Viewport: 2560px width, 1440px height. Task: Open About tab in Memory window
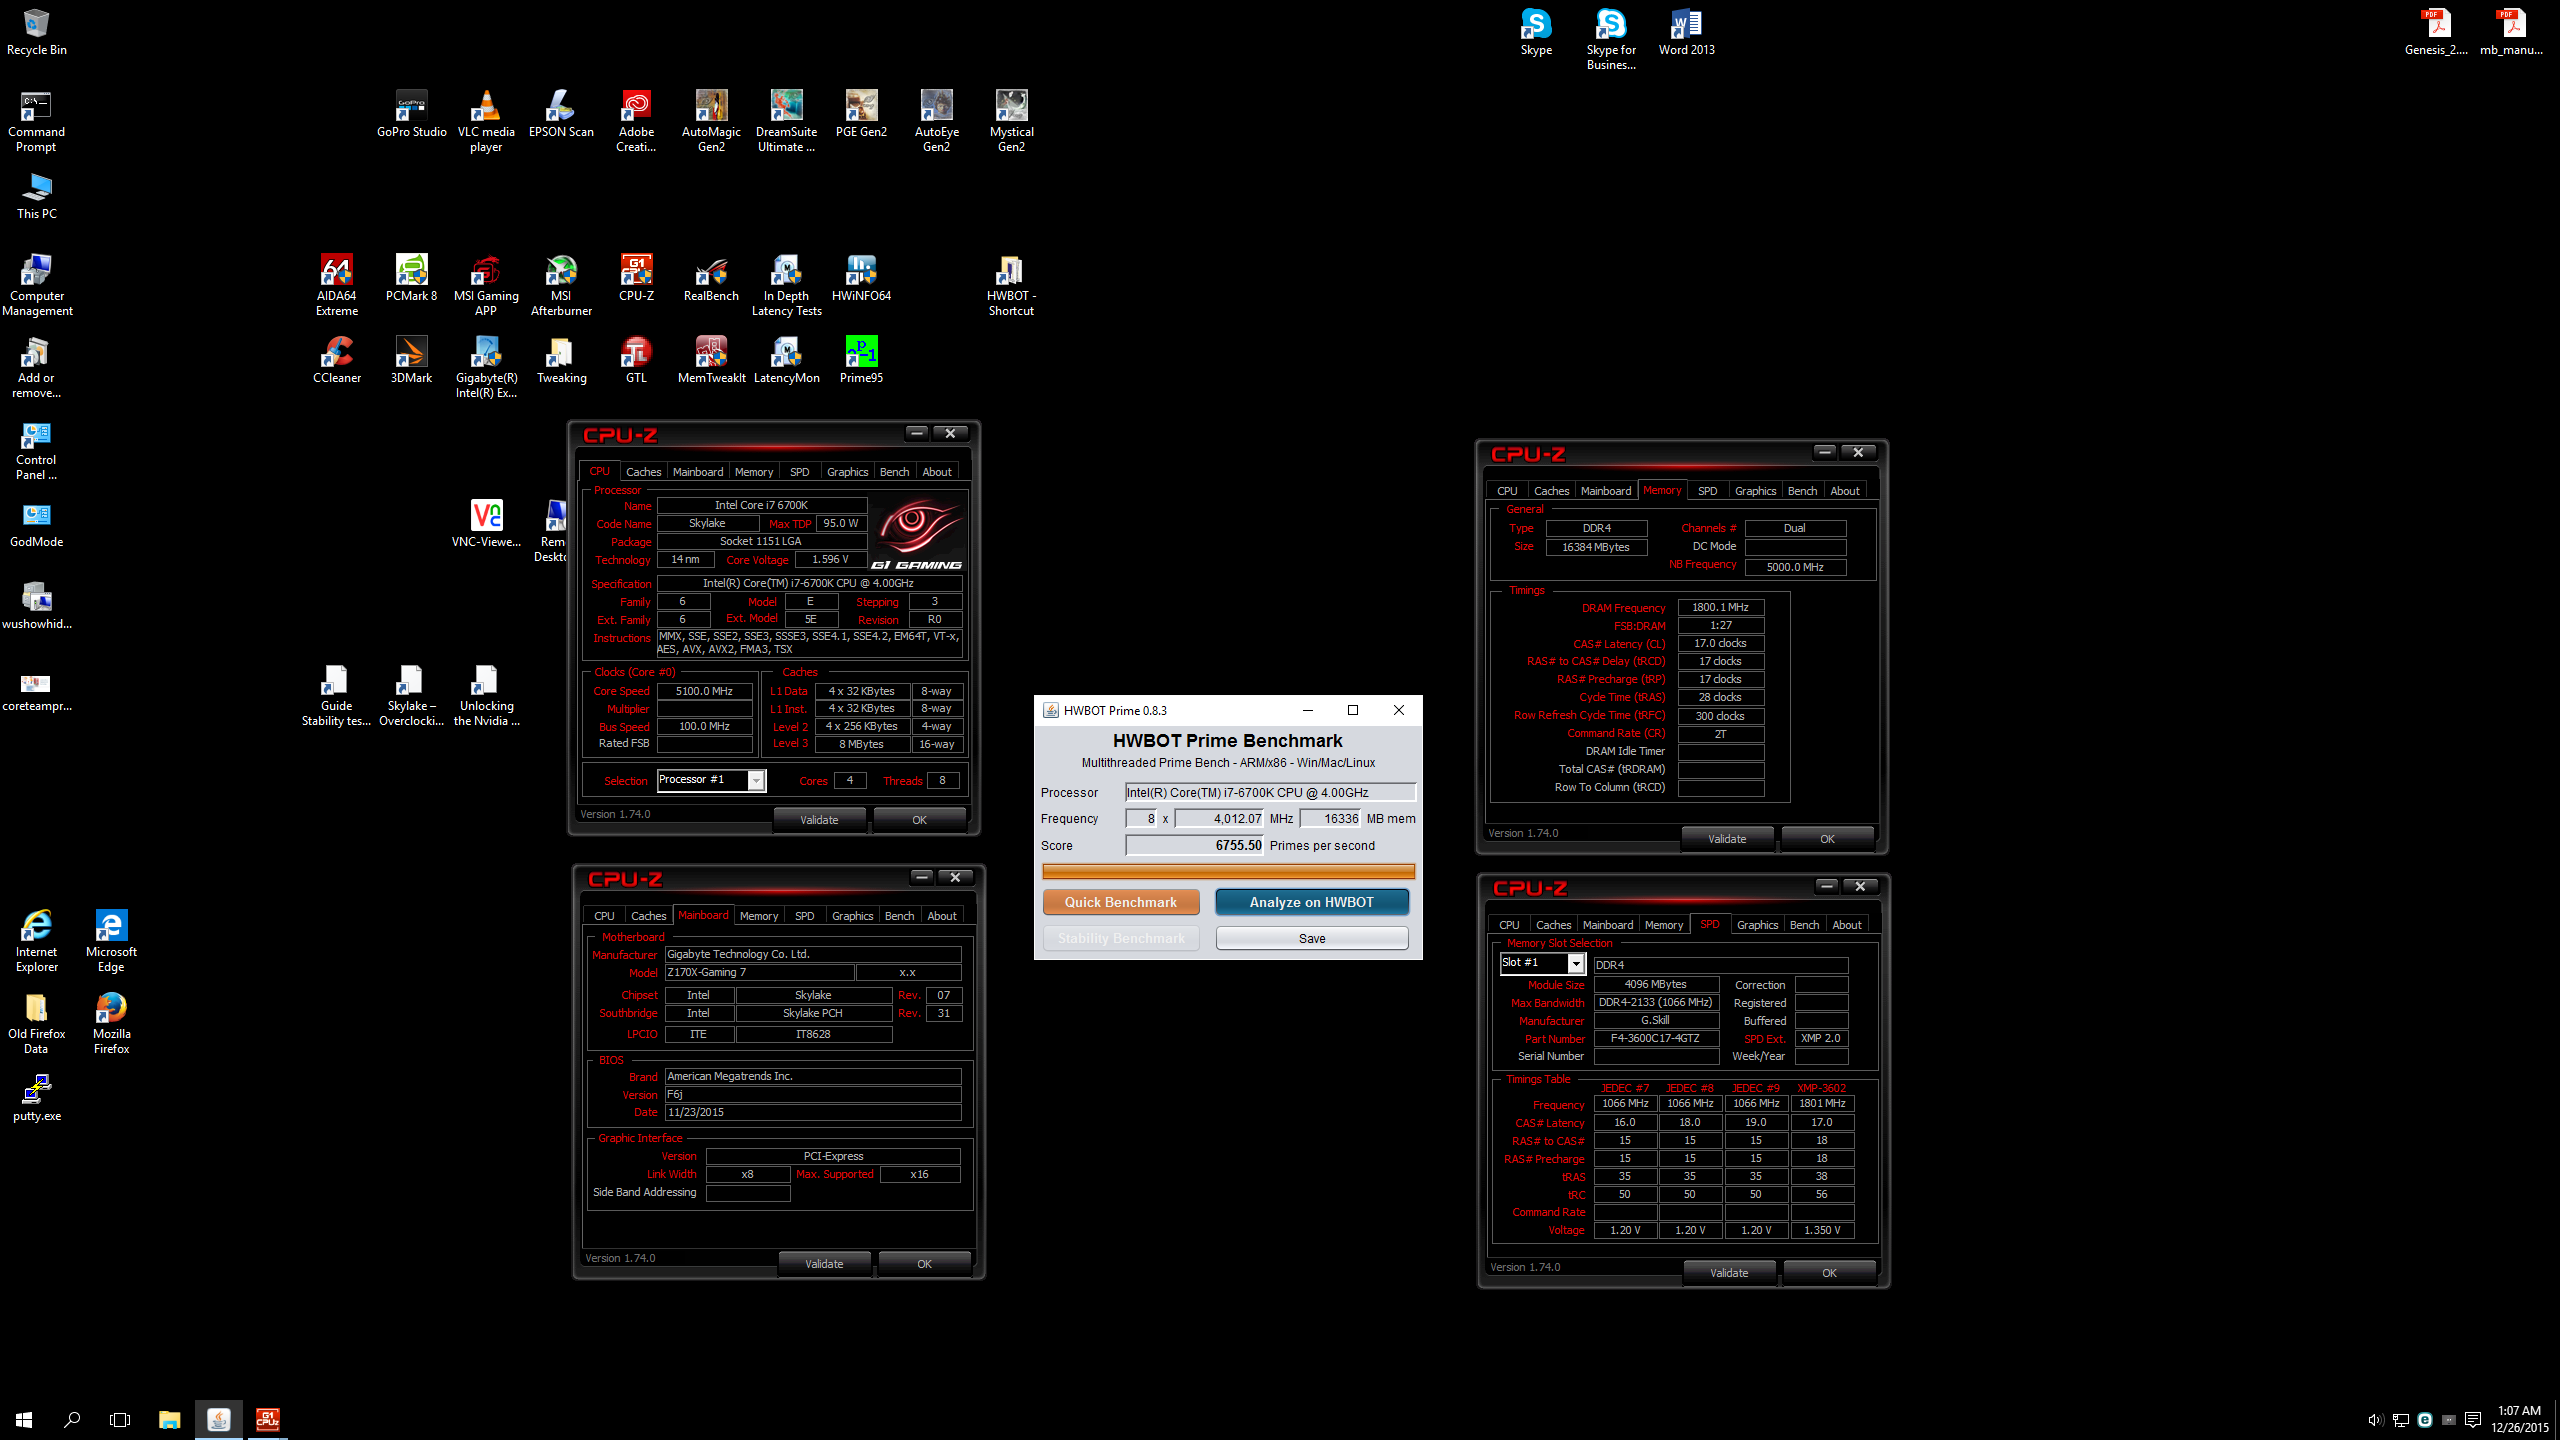click(1844, 491)
